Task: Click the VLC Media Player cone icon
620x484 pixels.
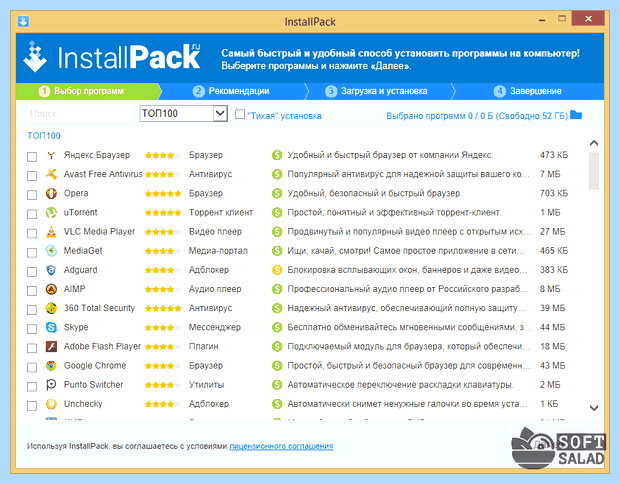Action: coord(51,232)
